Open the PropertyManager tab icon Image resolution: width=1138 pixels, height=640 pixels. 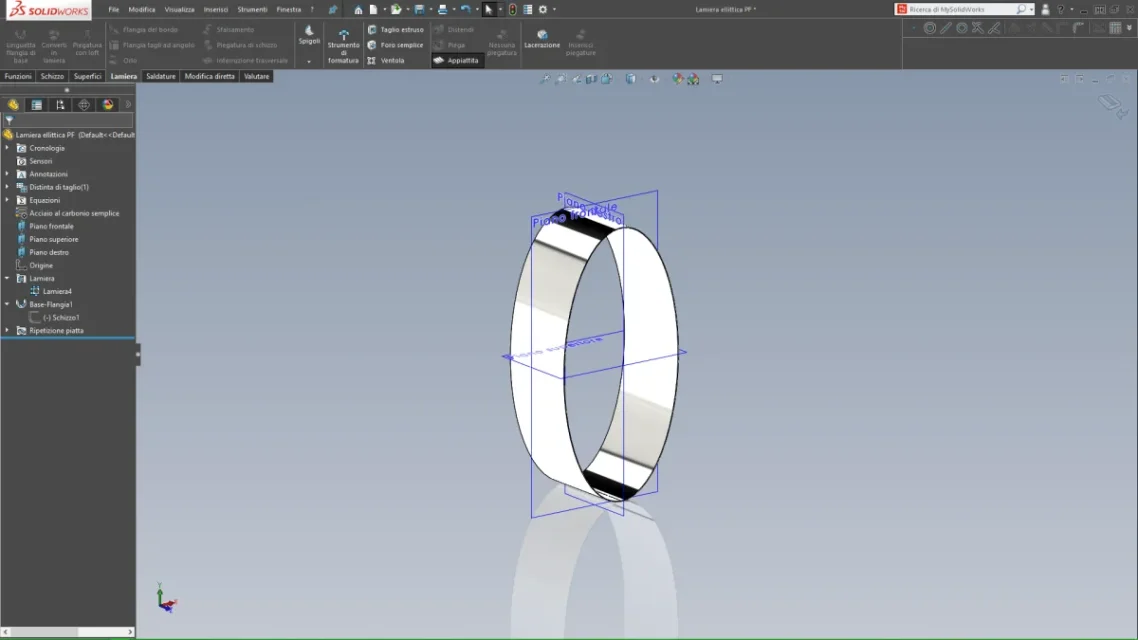tap(36, 104)
